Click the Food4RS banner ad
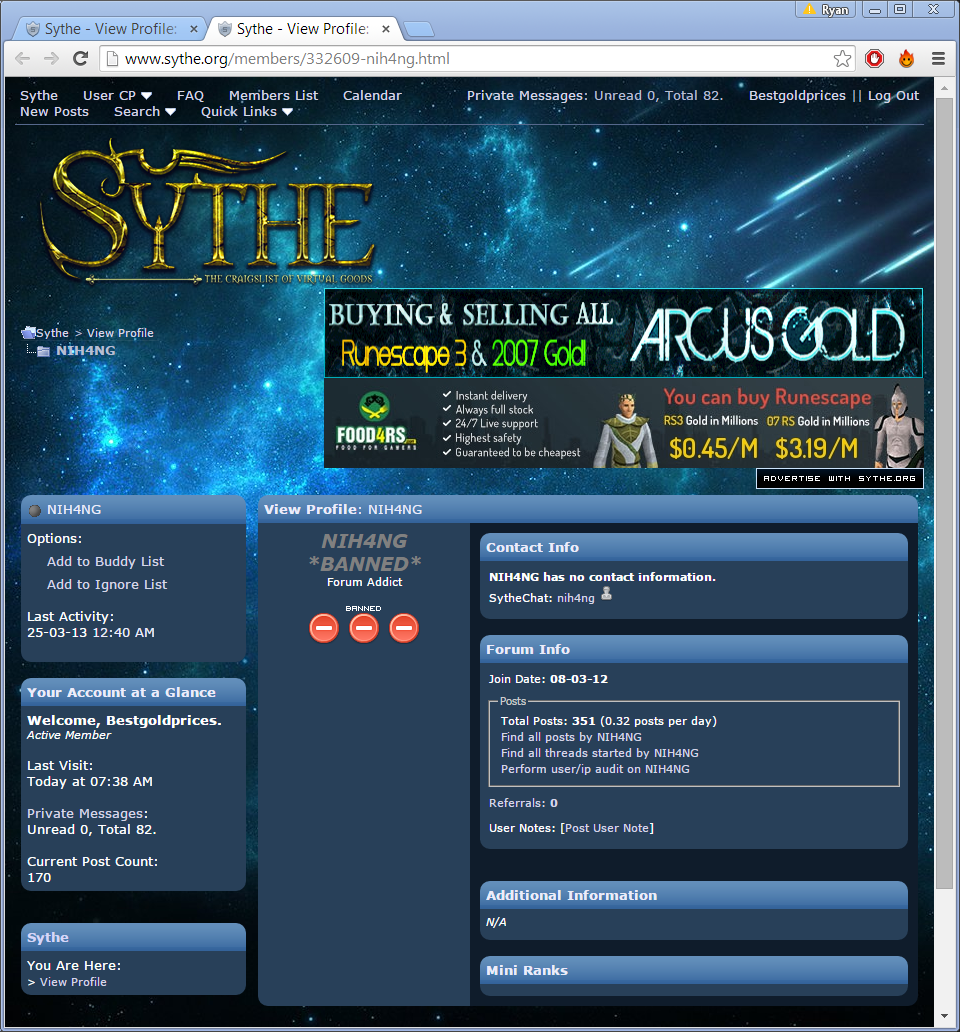 coord(623,423)
